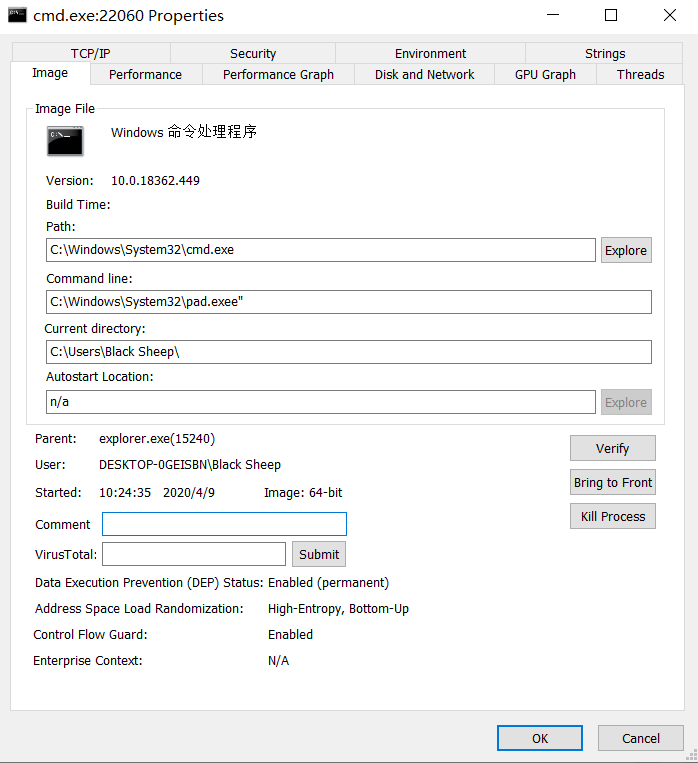
Task: Click Control Flow Guard Enabled value
Action: pos(291,635)
